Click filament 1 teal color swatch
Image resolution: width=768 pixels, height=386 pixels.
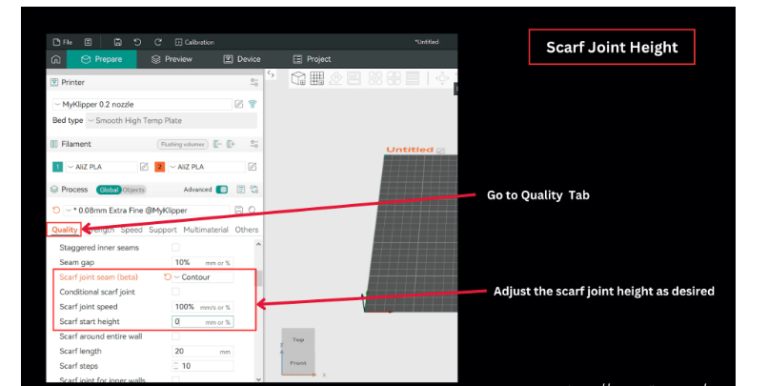click(57, 167)
